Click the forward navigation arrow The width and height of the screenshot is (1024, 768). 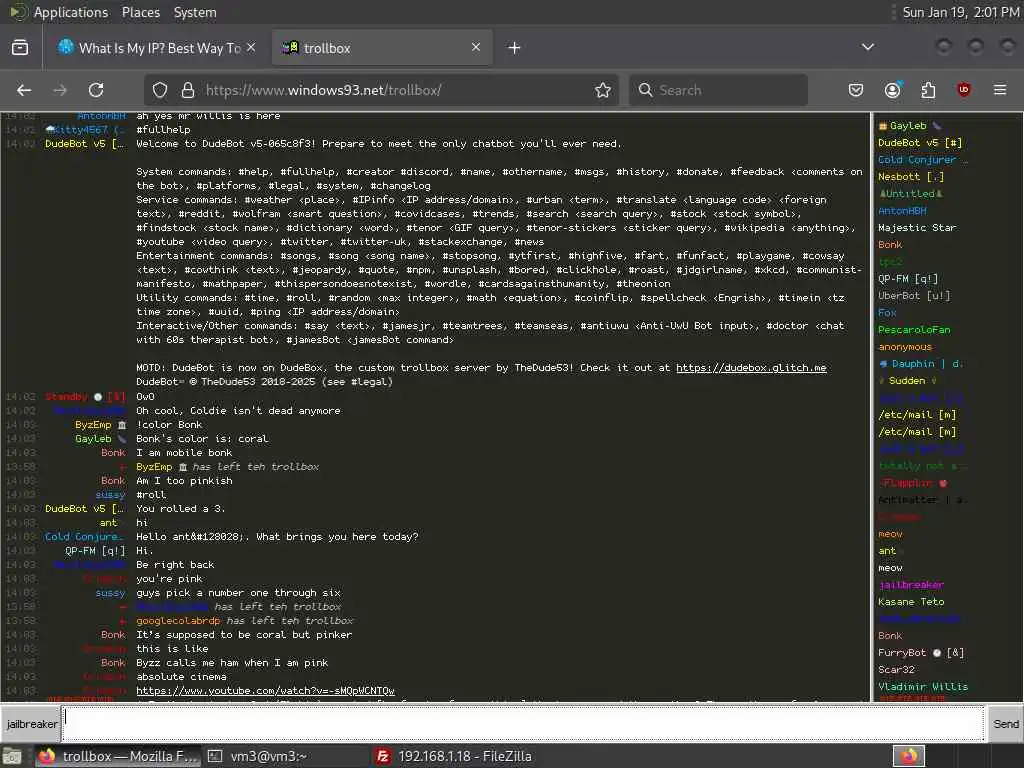[60, 90]
